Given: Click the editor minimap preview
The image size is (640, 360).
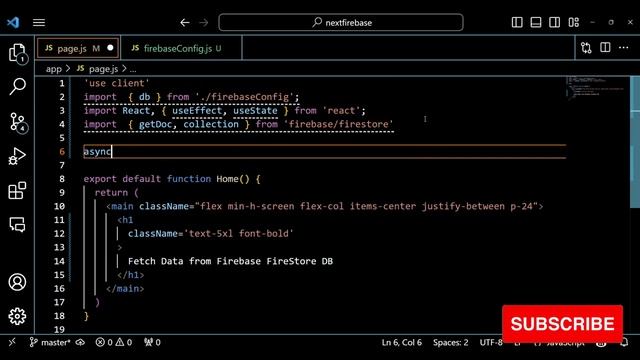Looking at the screenshot, I should (x=597, y=87).
